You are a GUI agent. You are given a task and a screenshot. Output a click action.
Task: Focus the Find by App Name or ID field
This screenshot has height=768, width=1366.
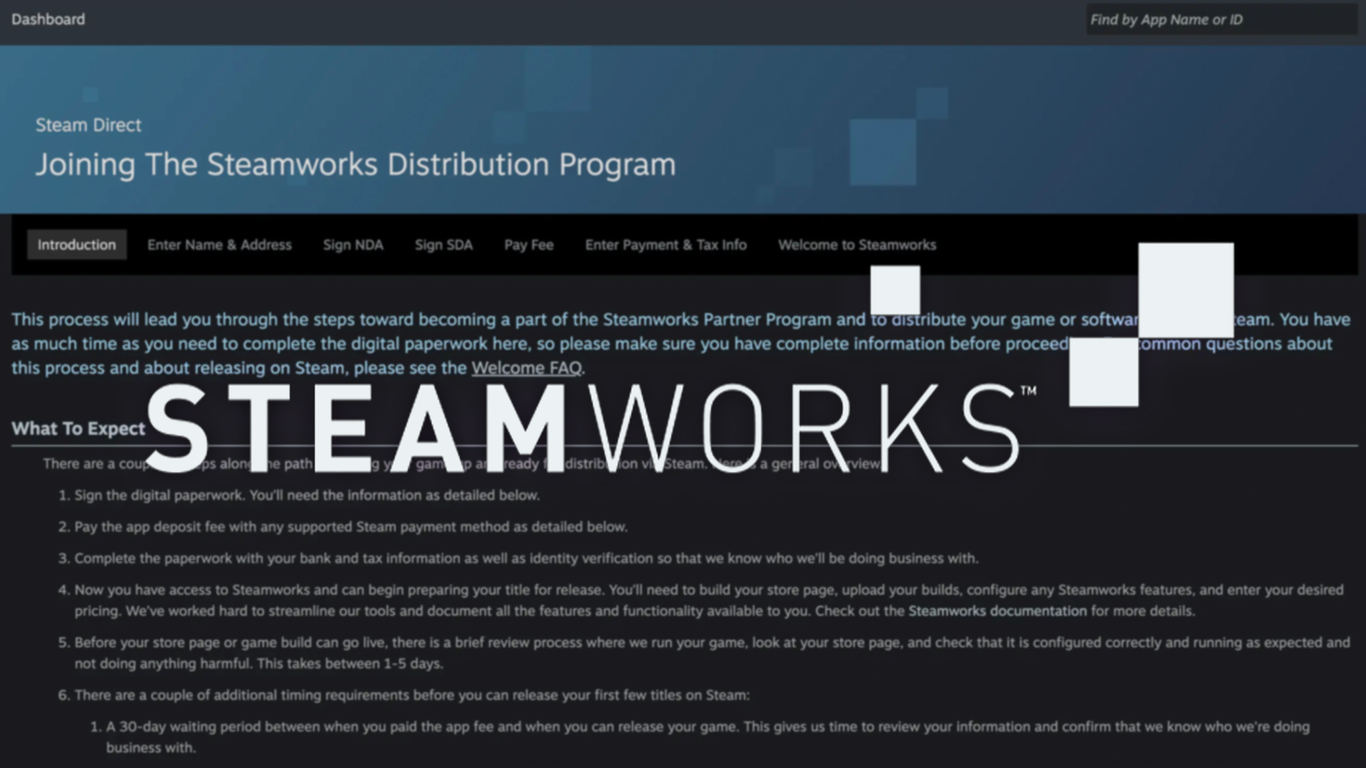tap(1220, 19)
